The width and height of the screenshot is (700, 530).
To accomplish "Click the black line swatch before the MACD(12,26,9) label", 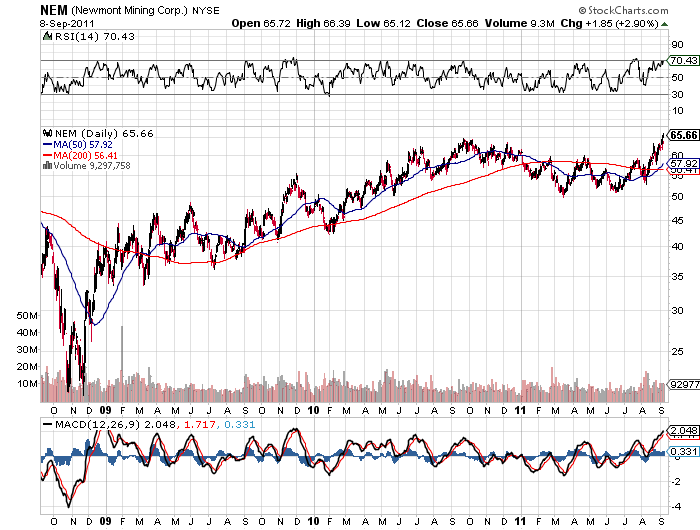I will pos(47,424).
